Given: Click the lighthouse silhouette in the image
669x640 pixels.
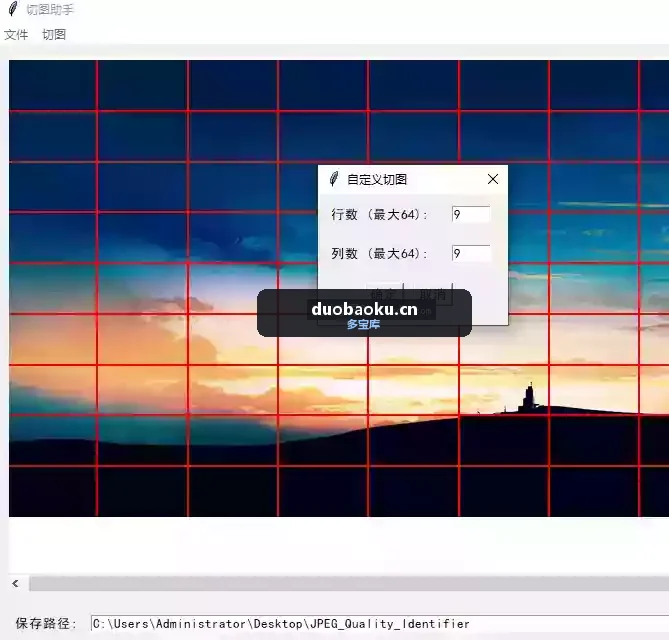Looking at the screenshot, I should 528,398.
